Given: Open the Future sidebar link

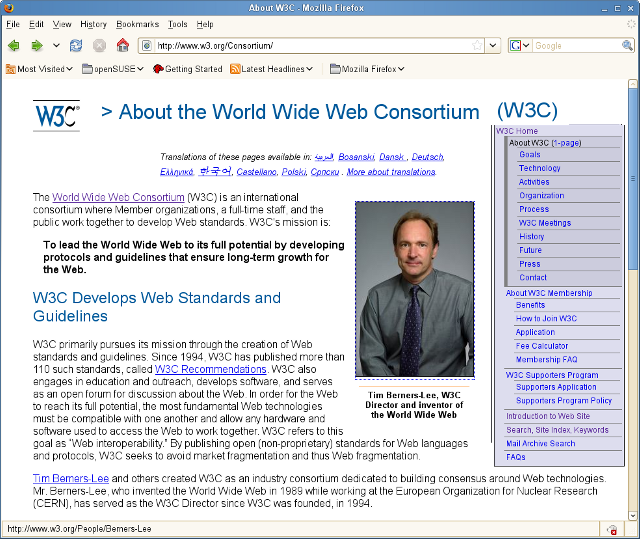Looking at the screenshot, I should coord(530,250).
